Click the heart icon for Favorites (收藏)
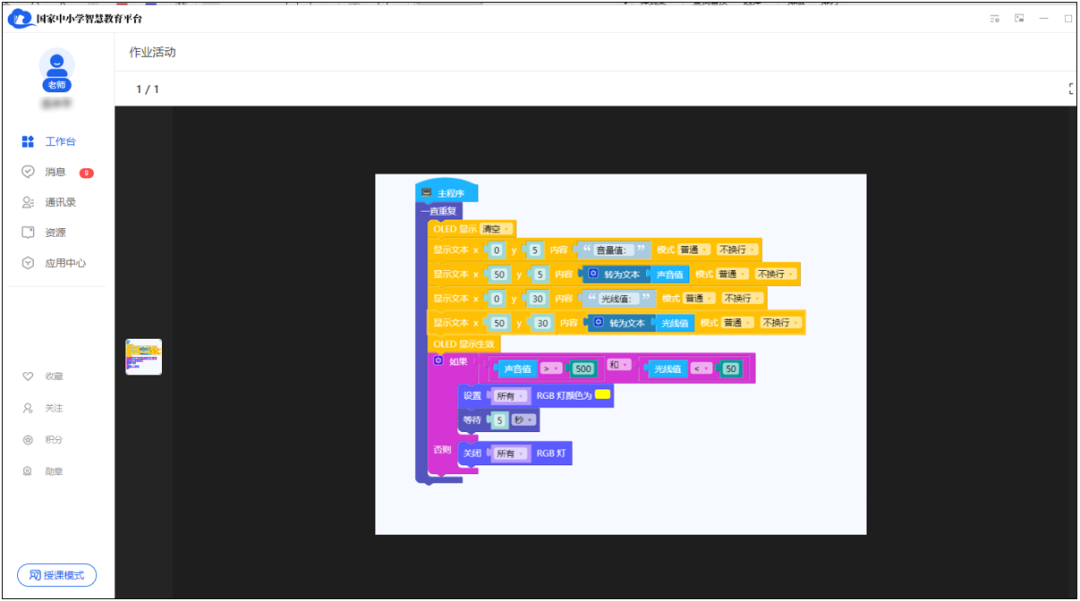 pos(28,376)
